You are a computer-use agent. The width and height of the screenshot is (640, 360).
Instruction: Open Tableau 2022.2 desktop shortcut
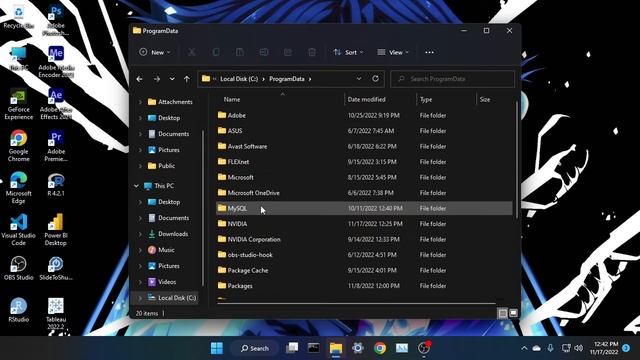point(56,314)
